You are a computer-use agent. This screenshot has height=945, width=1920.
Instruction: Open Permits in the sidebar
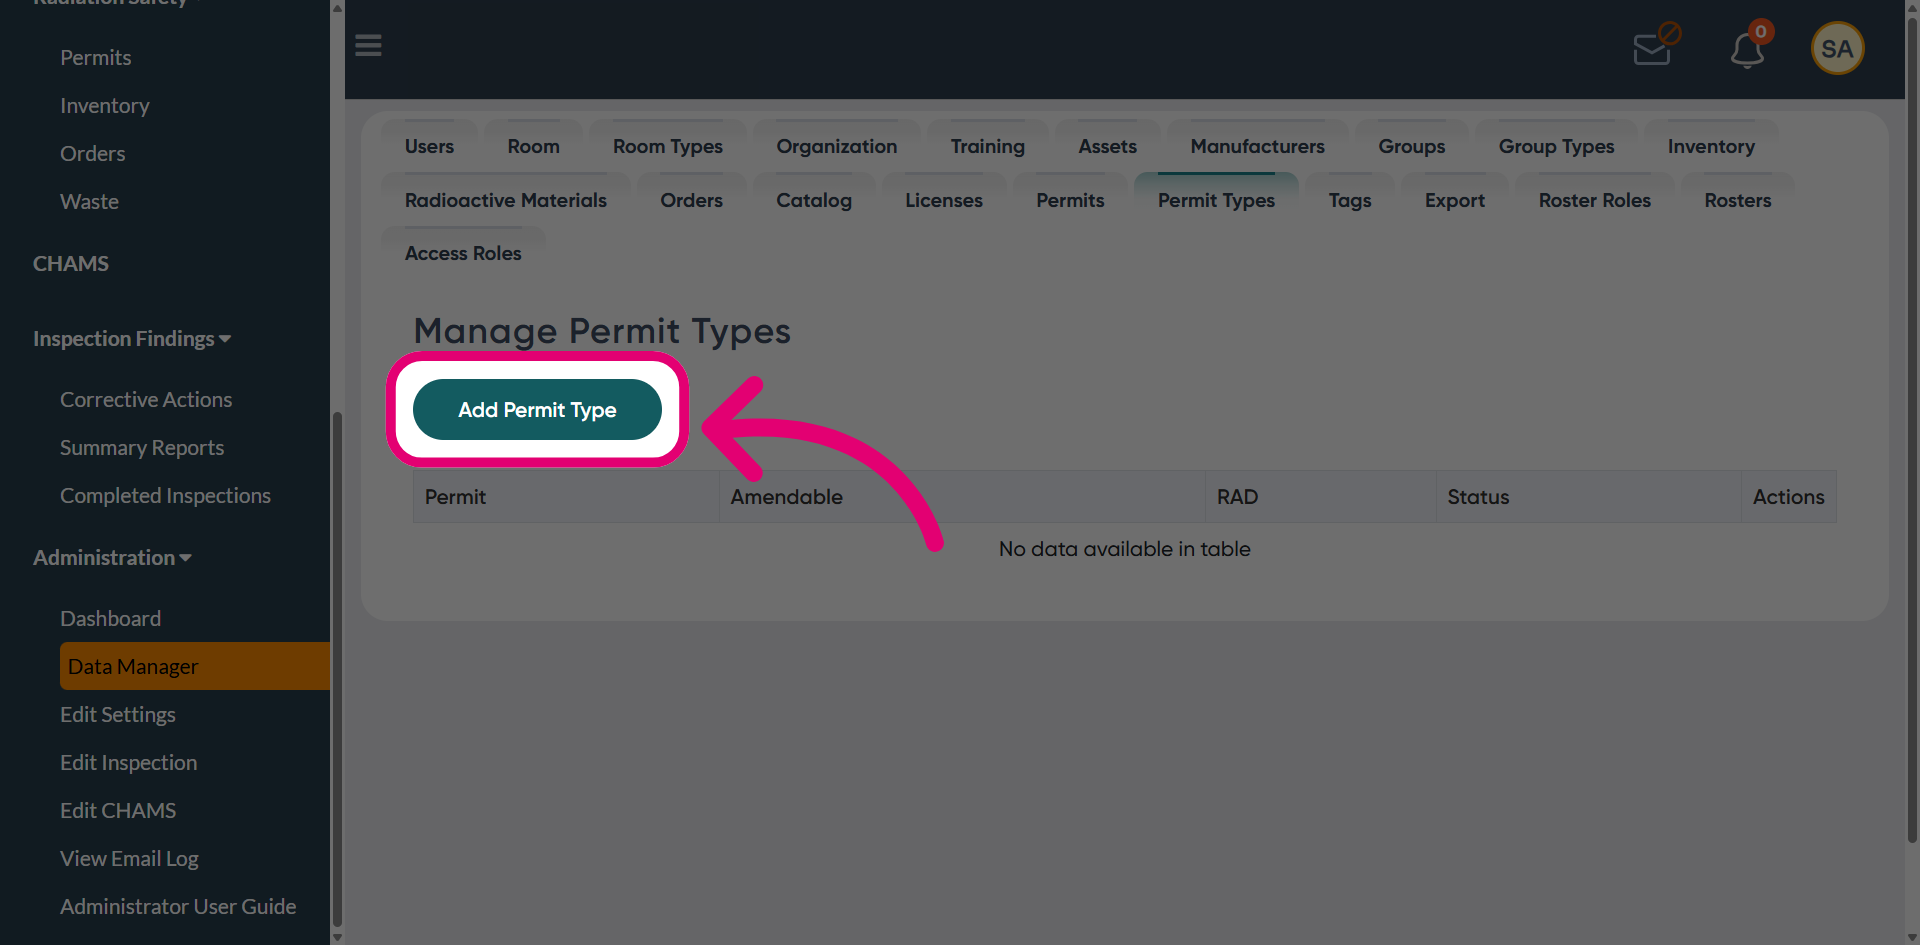click(x=96, y=58)
